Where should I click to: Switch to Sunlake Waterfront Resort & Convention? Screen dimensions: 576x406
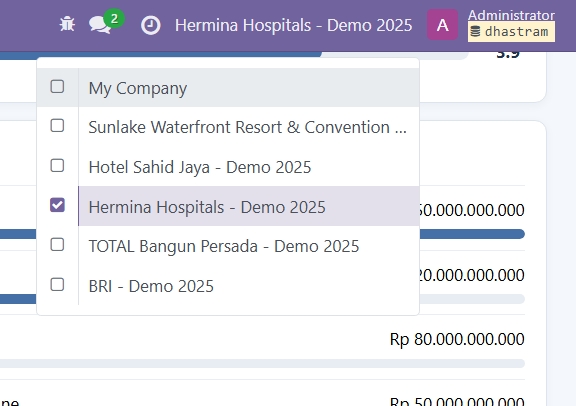pyautogui.click(x=249, y=127)
